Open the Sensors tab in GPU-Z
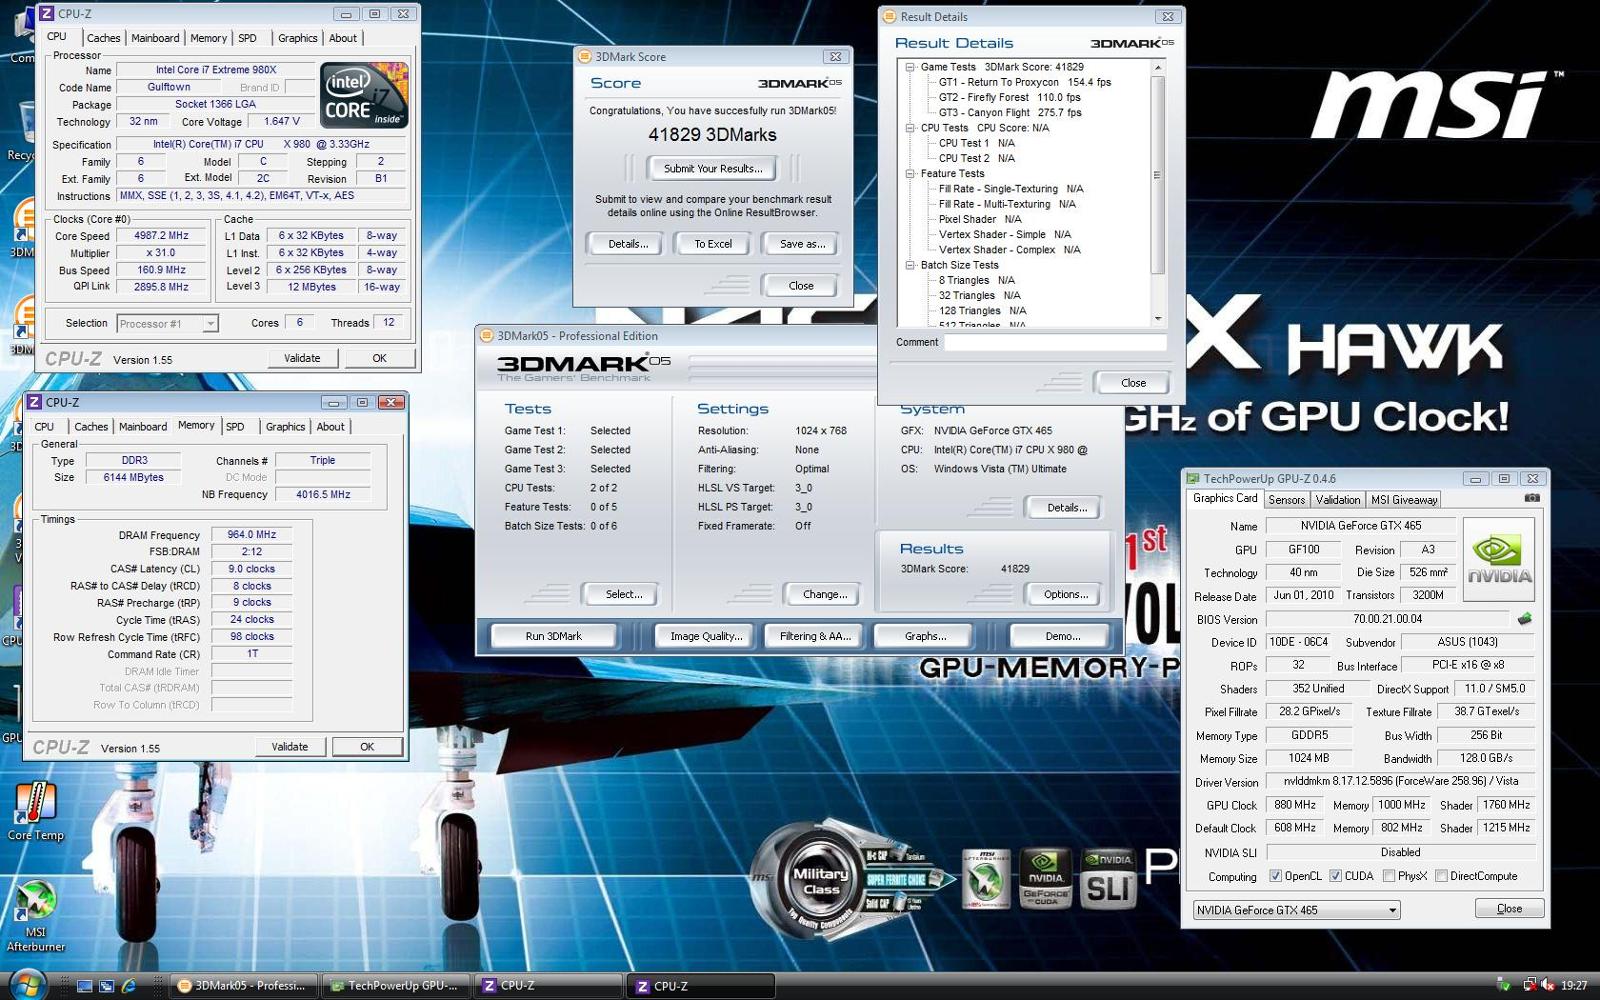This screenshot has height=1000, width=1600. [1286, 500]
